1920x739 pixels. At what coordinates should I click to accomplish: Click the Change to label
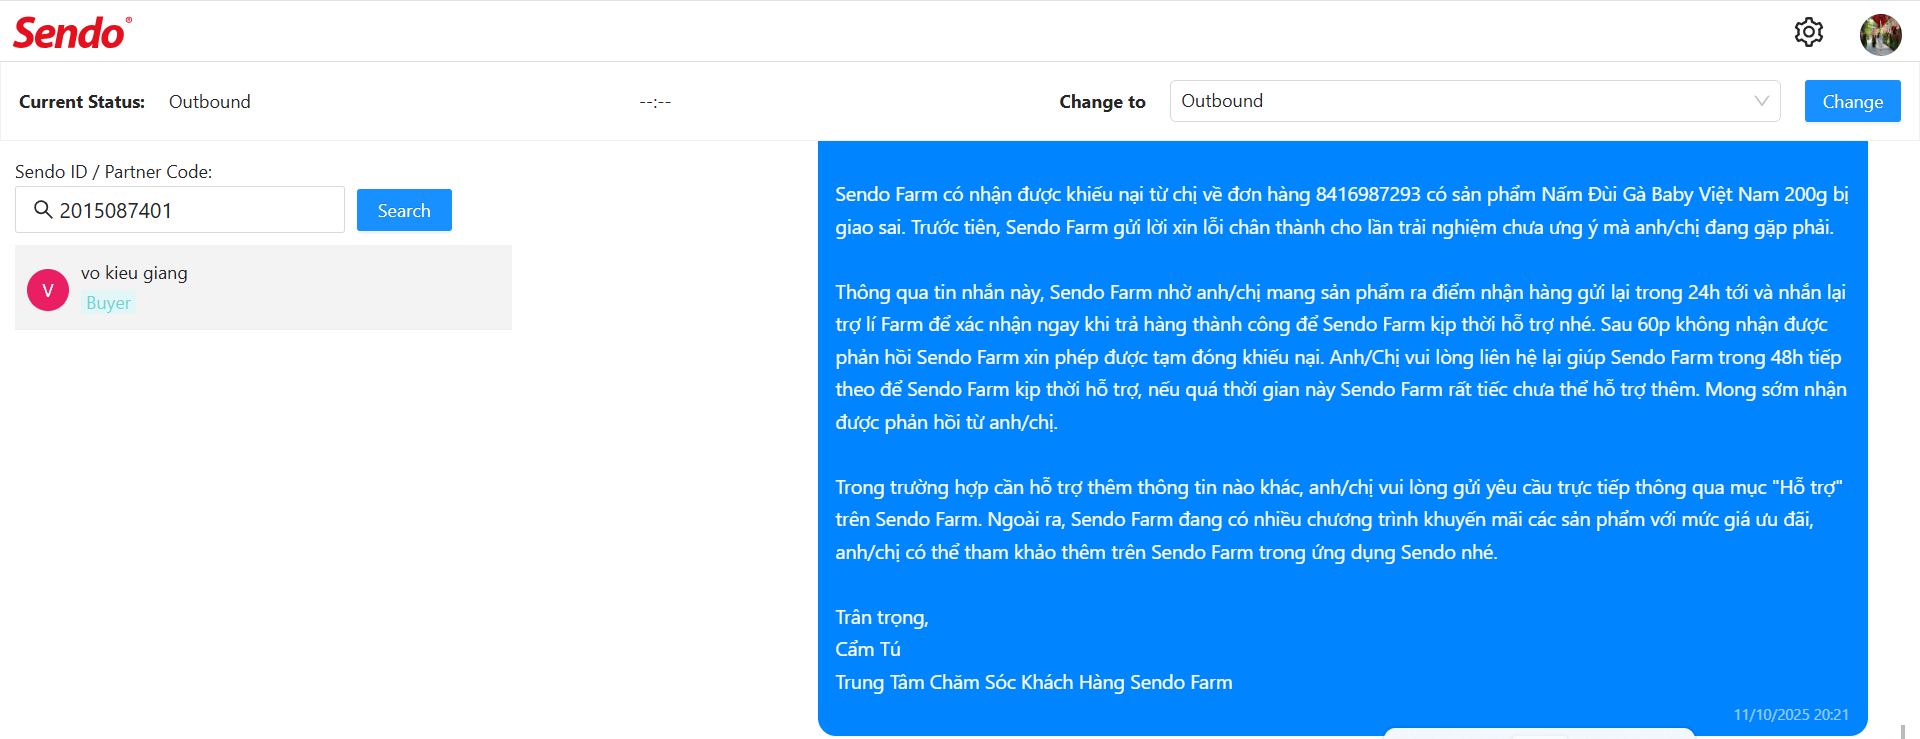pos(1102,102)
